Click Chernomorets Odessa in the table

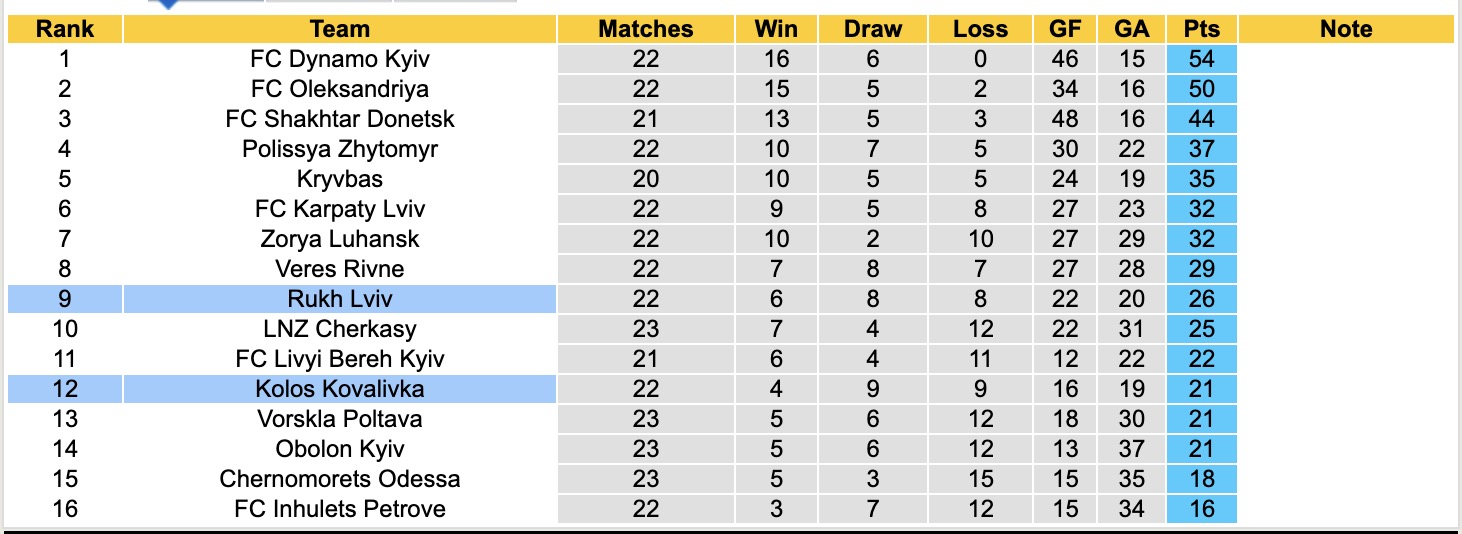(x=340, y=479)
